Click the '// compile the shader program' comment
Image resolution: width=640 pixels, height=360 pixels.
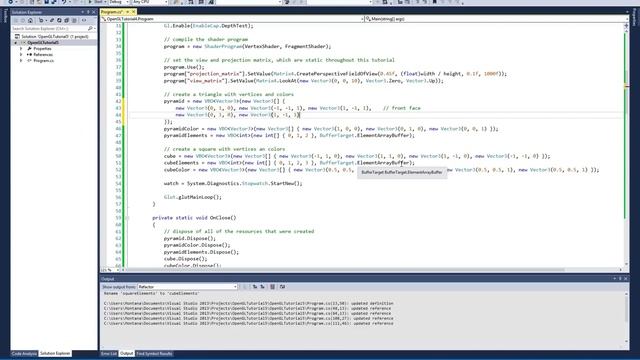click(x=206, y=40)
